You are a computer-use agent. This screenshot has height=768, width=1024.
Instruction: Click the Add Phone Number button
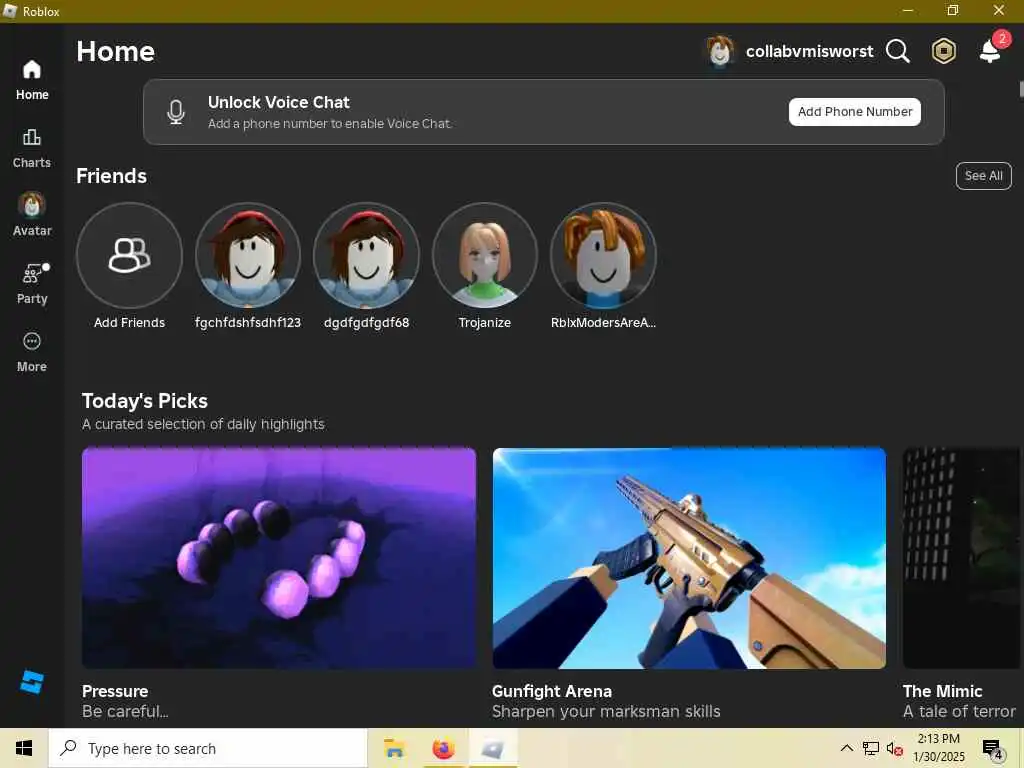point(855,112)
